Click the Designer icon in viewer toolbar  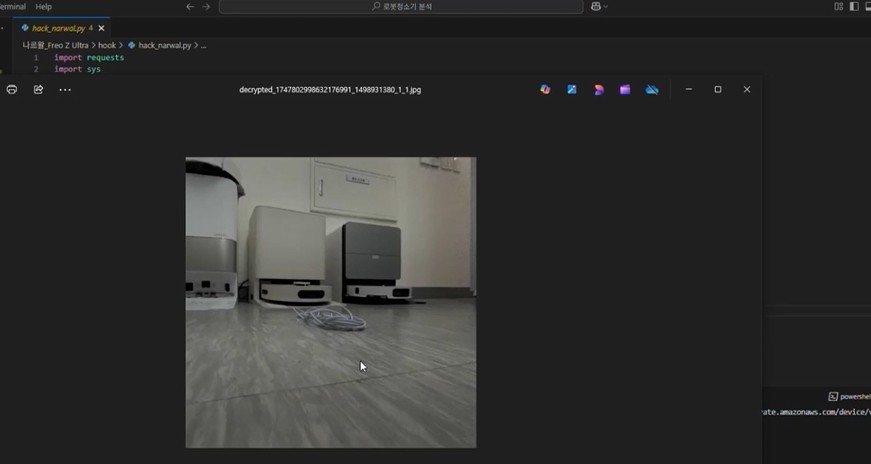[x=599, y=89]
